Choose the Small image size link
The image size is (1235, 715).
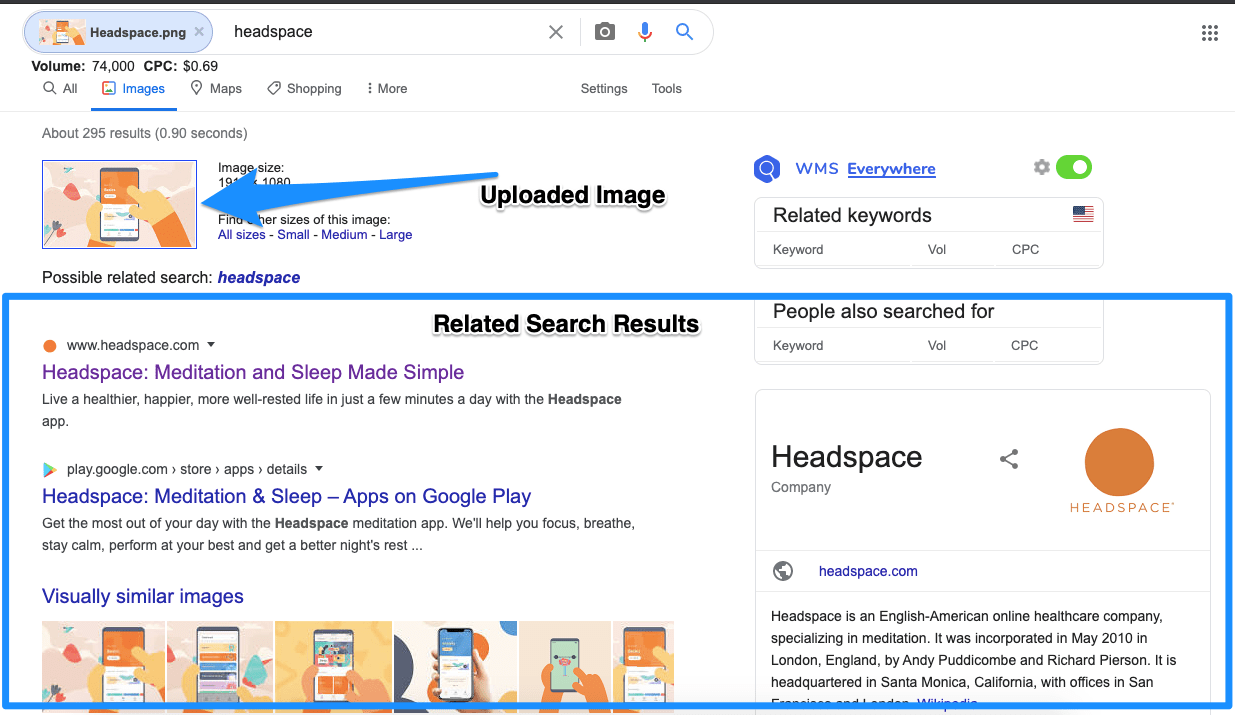click(293, 234)
